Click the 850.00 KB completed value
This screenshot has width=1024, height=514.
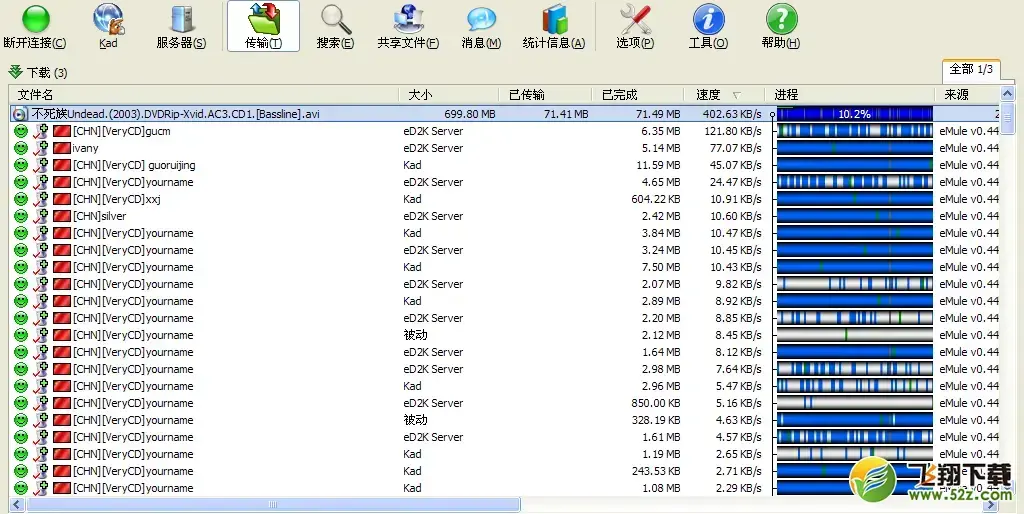click(x=656, y=403)
